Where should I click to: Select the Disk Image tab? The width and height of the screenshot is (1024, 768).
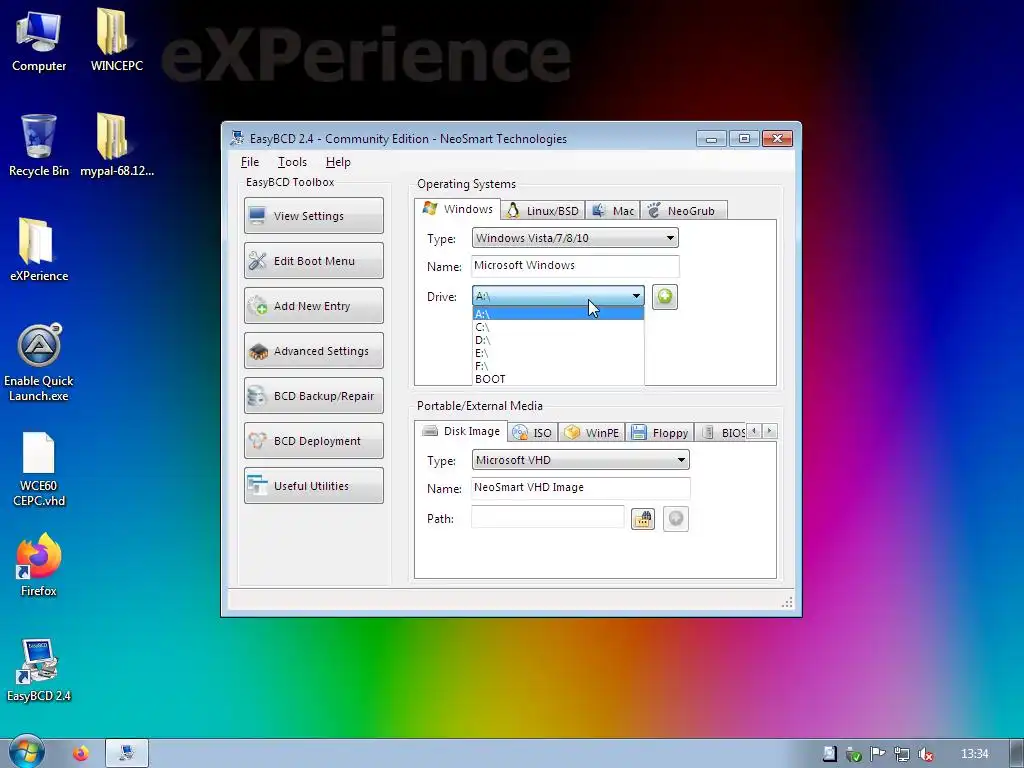click(x=461, y=431)
